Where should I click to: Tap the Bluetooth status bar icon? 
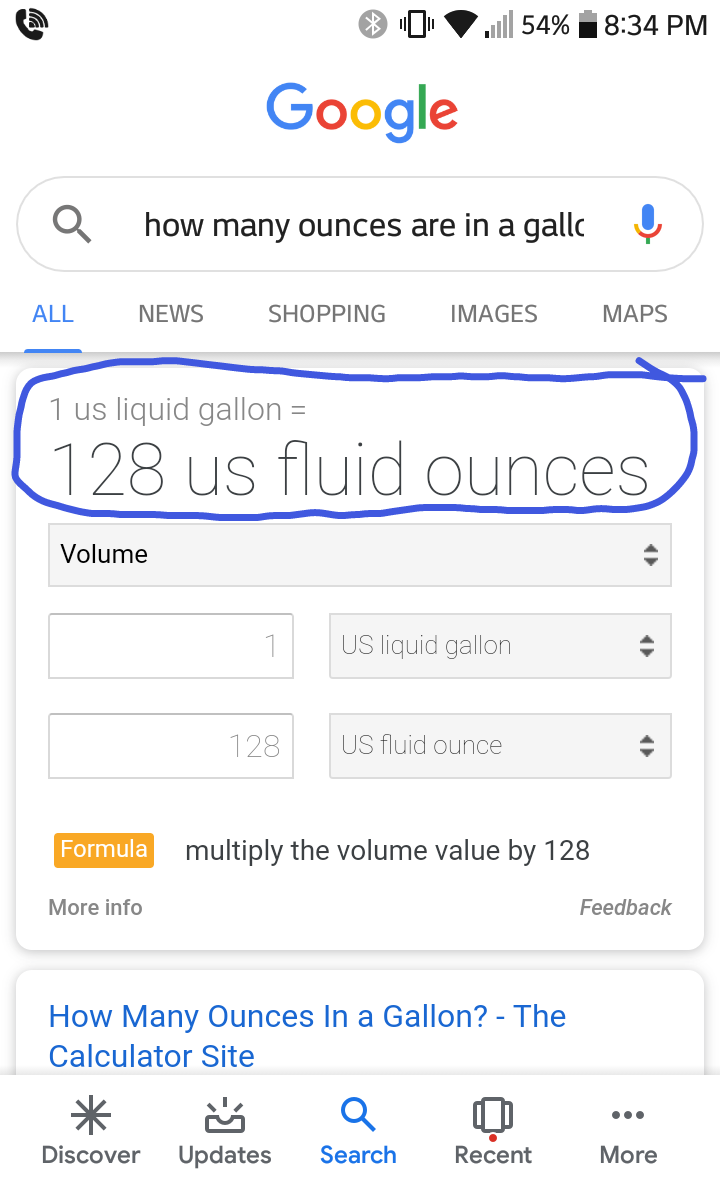[x=373, y=25]
